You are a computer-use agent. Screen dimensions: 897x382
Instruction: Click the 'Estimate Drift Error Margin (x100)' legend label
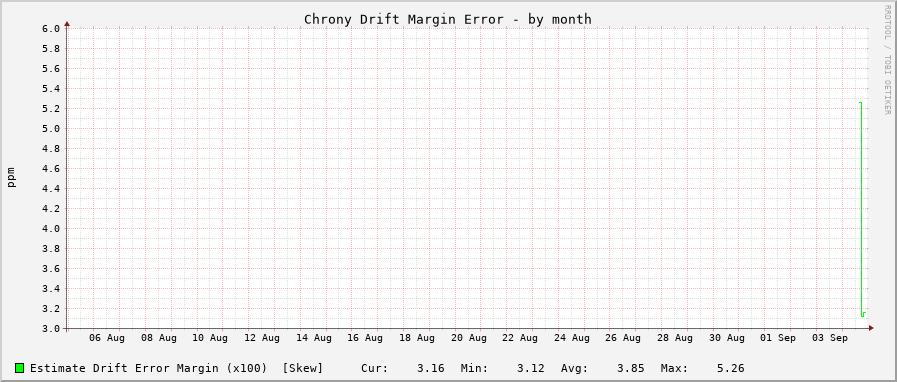(x=148, y=368)
